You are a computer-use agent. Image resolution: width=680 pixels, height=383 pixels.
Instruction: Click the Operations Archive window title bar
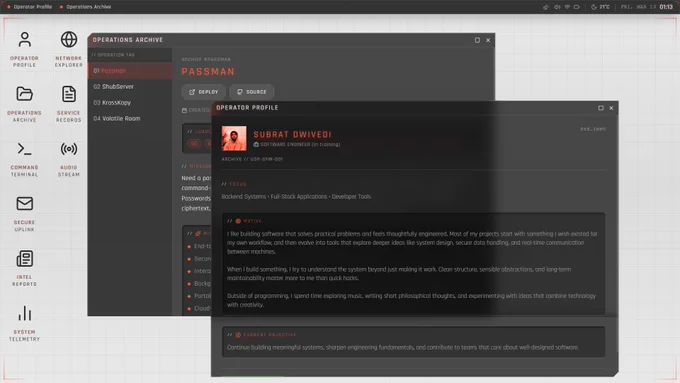click(291, 40)
